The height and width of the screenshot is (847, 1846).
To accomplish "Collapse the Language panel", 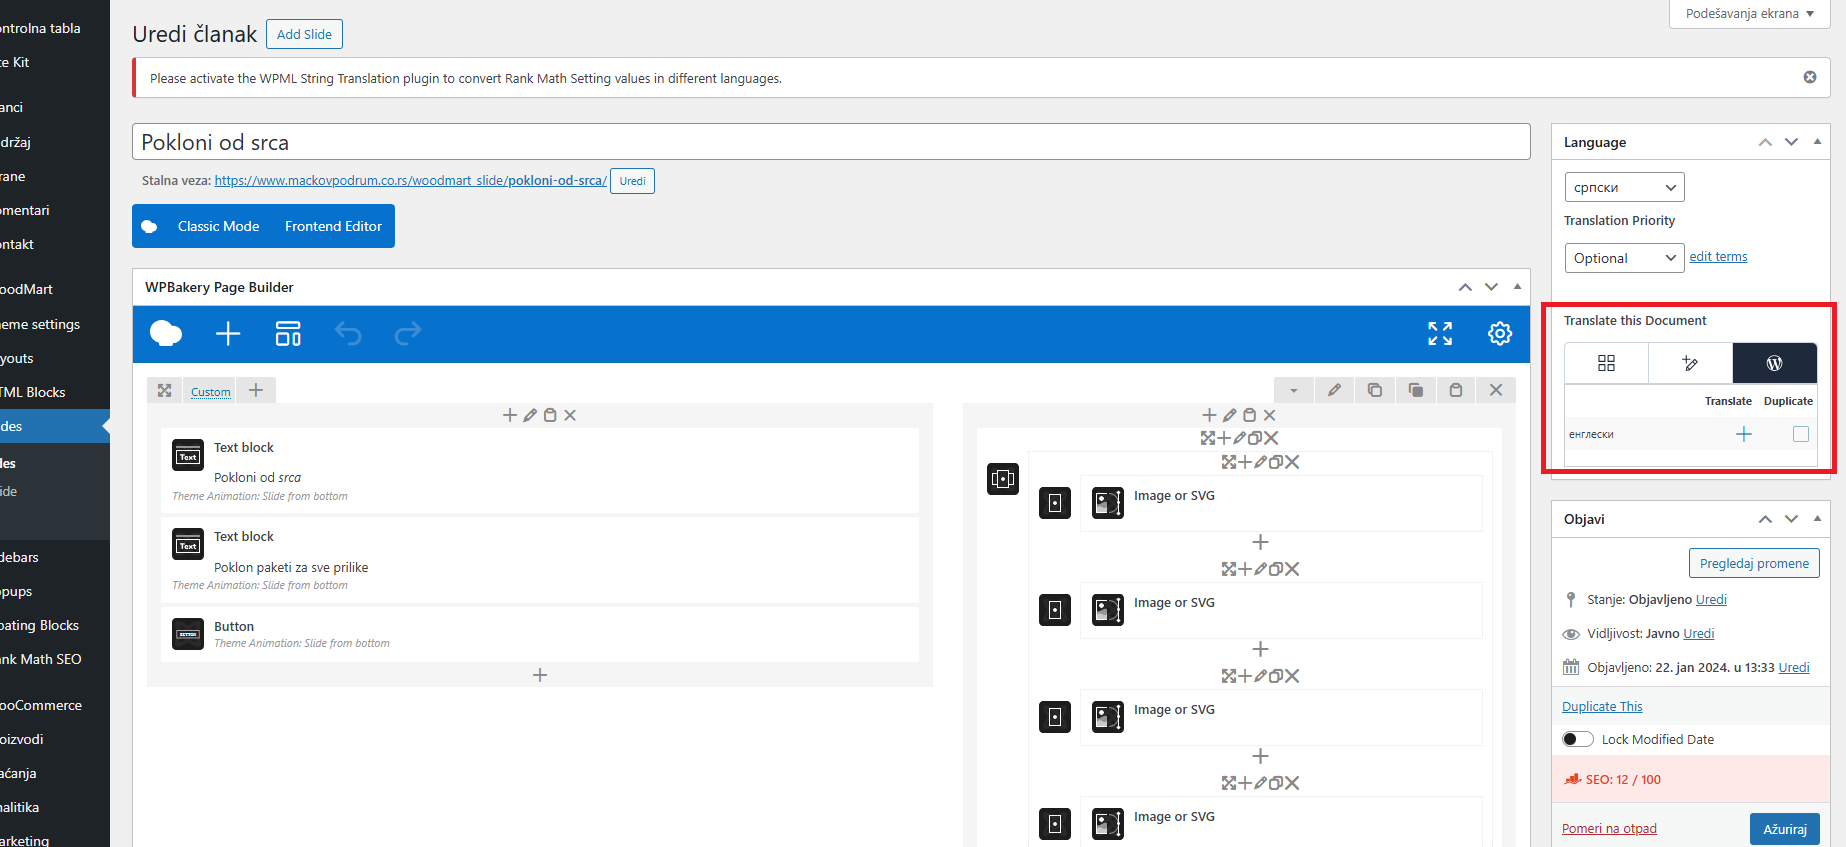I will 1817,142.
